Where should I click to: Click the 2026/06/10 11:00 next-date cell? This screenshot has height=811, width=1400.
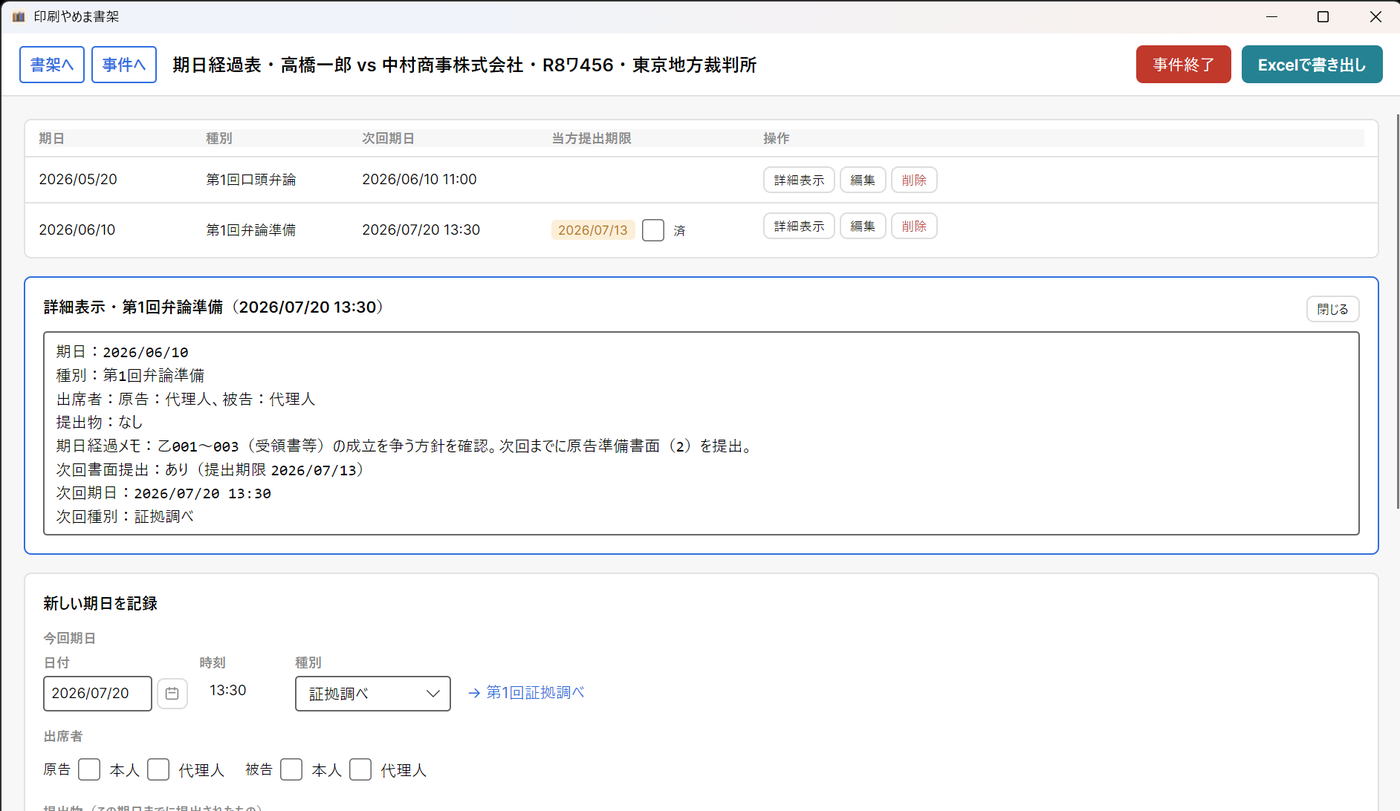click(x=419, y=180)
